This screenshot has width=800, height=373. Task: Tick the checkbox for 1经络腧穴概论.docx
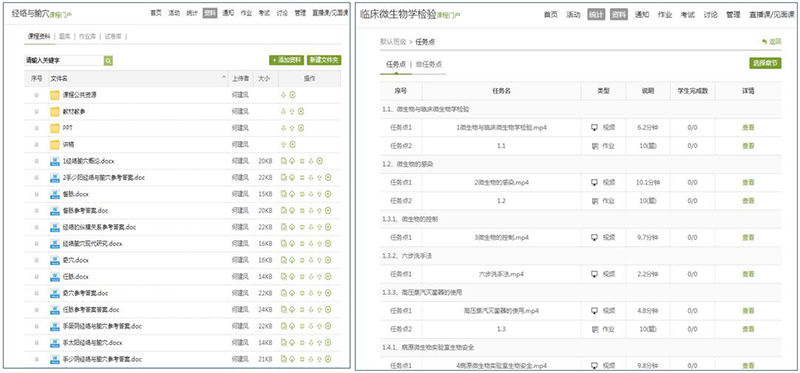pos(36,161)
